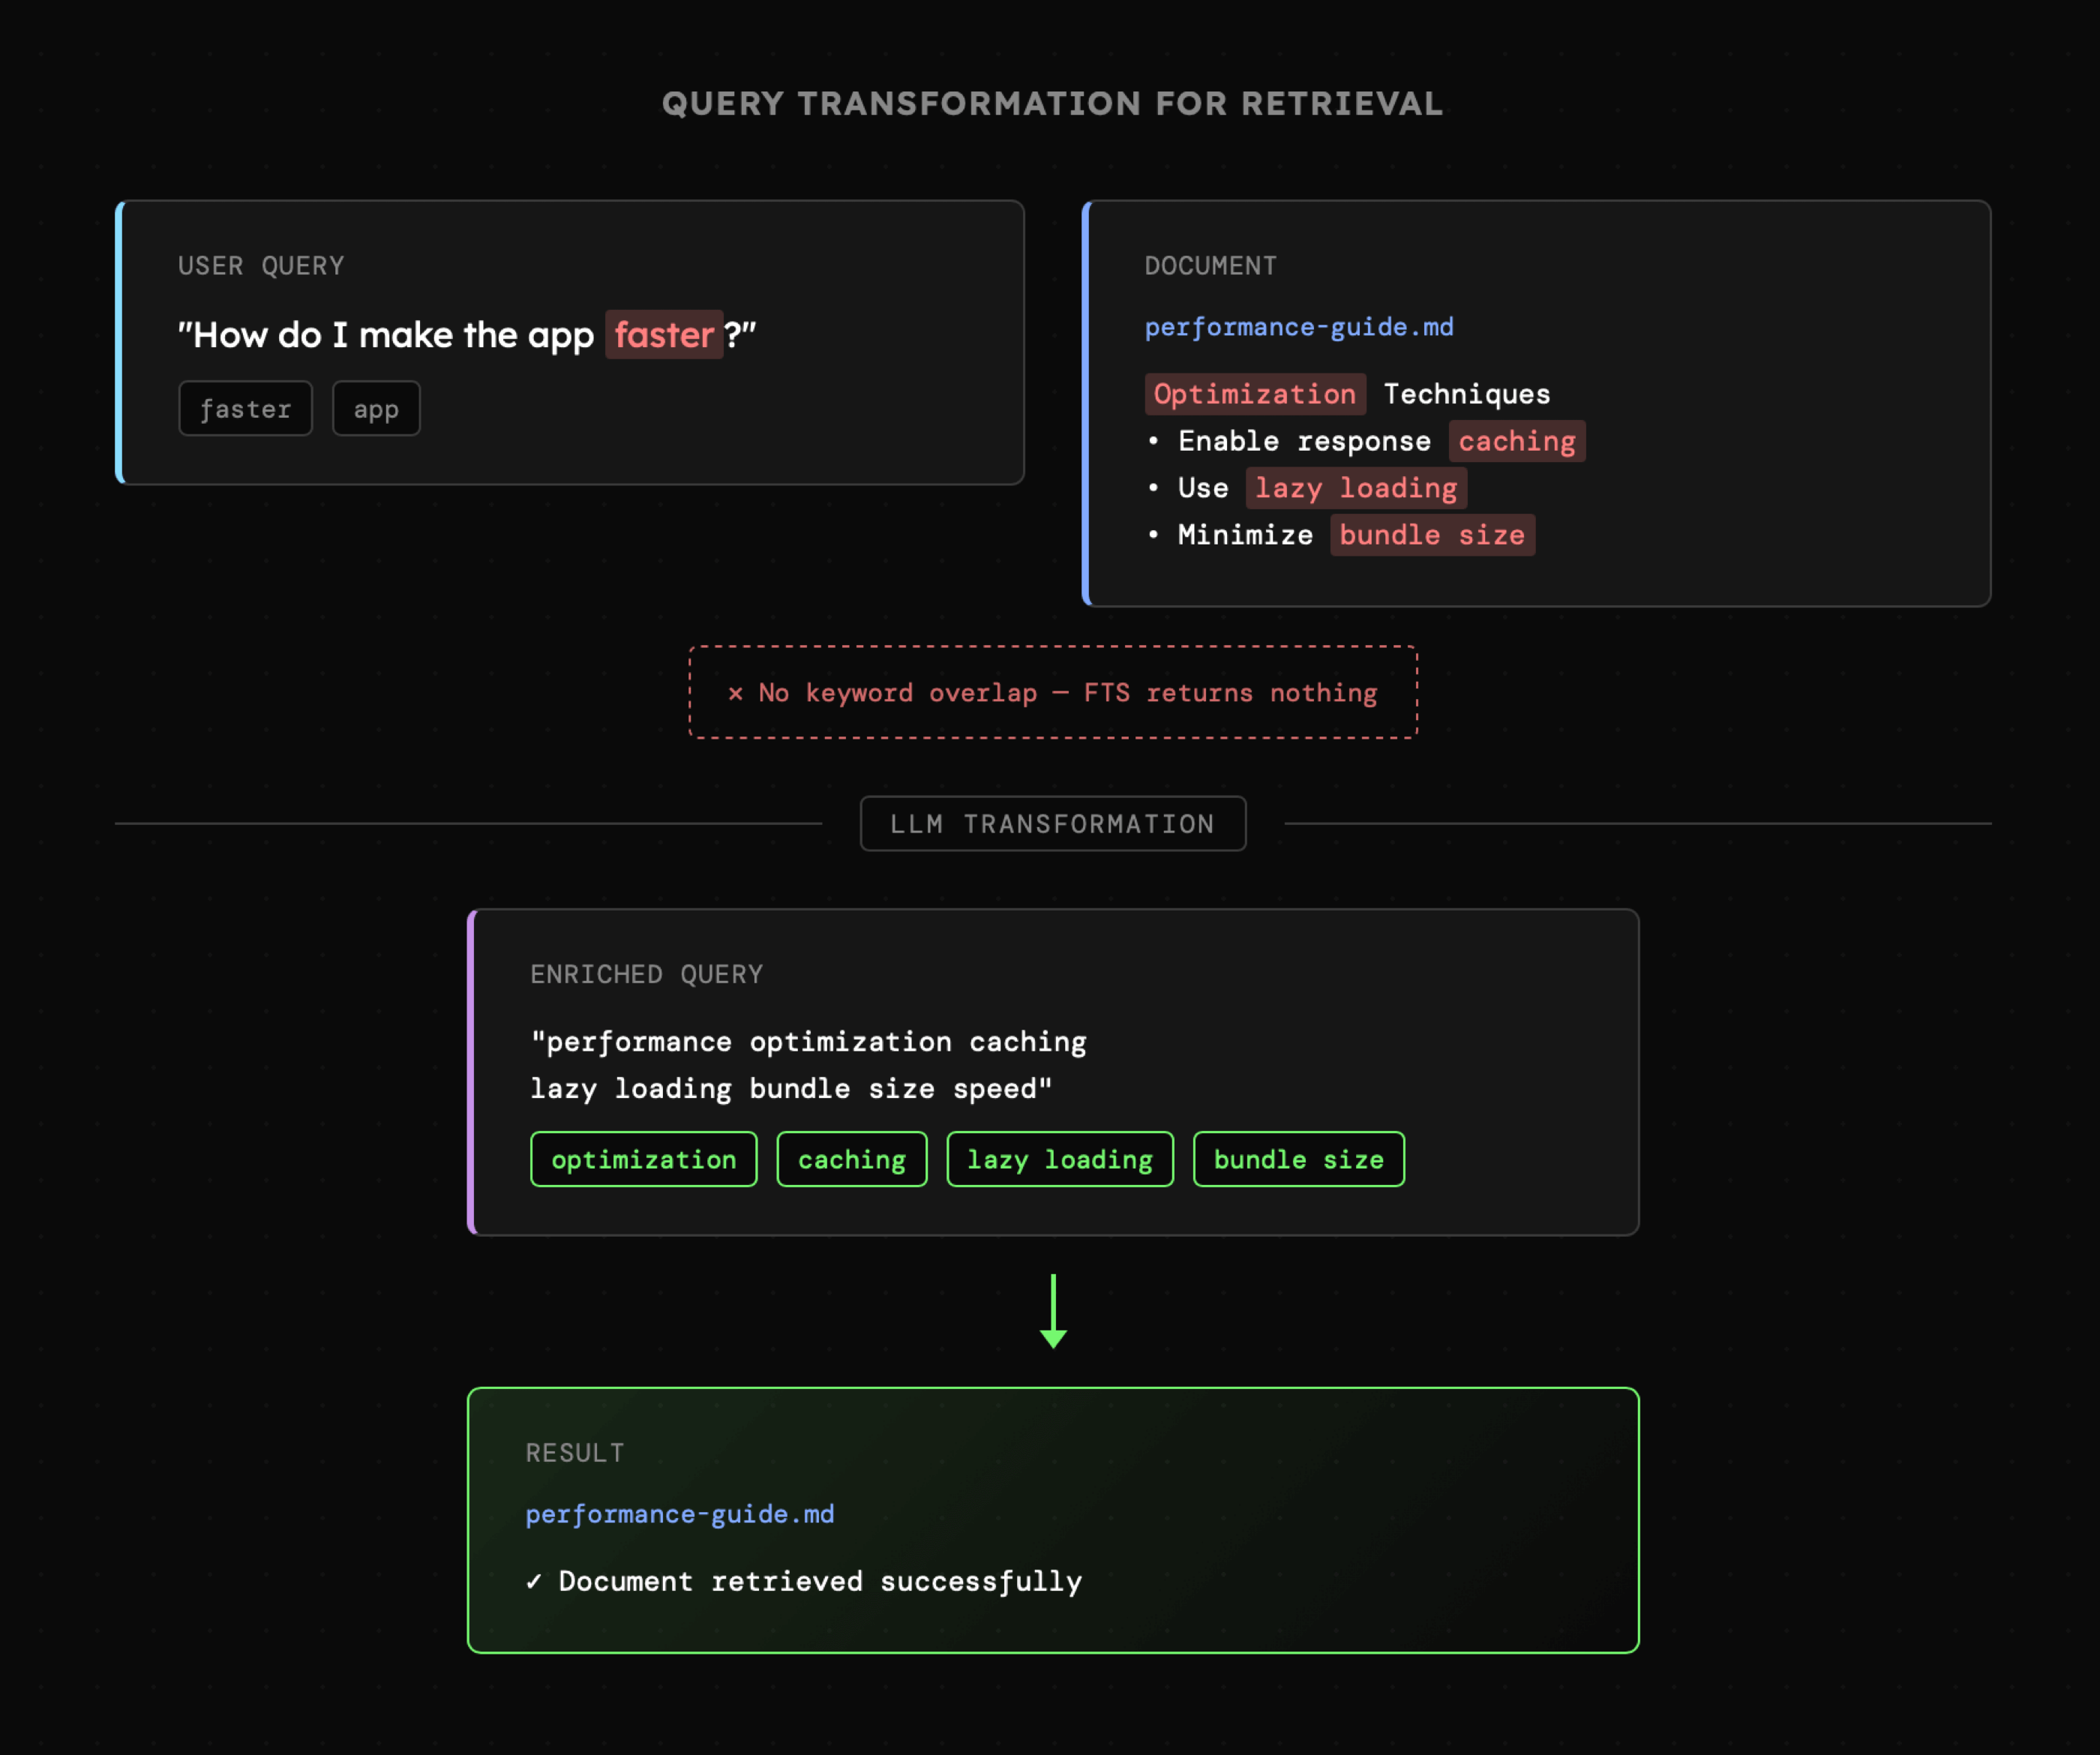The image size is (2100, 1755).
Task: Open performance-guide.md link in Result box
Action: tap(679, 1514)
